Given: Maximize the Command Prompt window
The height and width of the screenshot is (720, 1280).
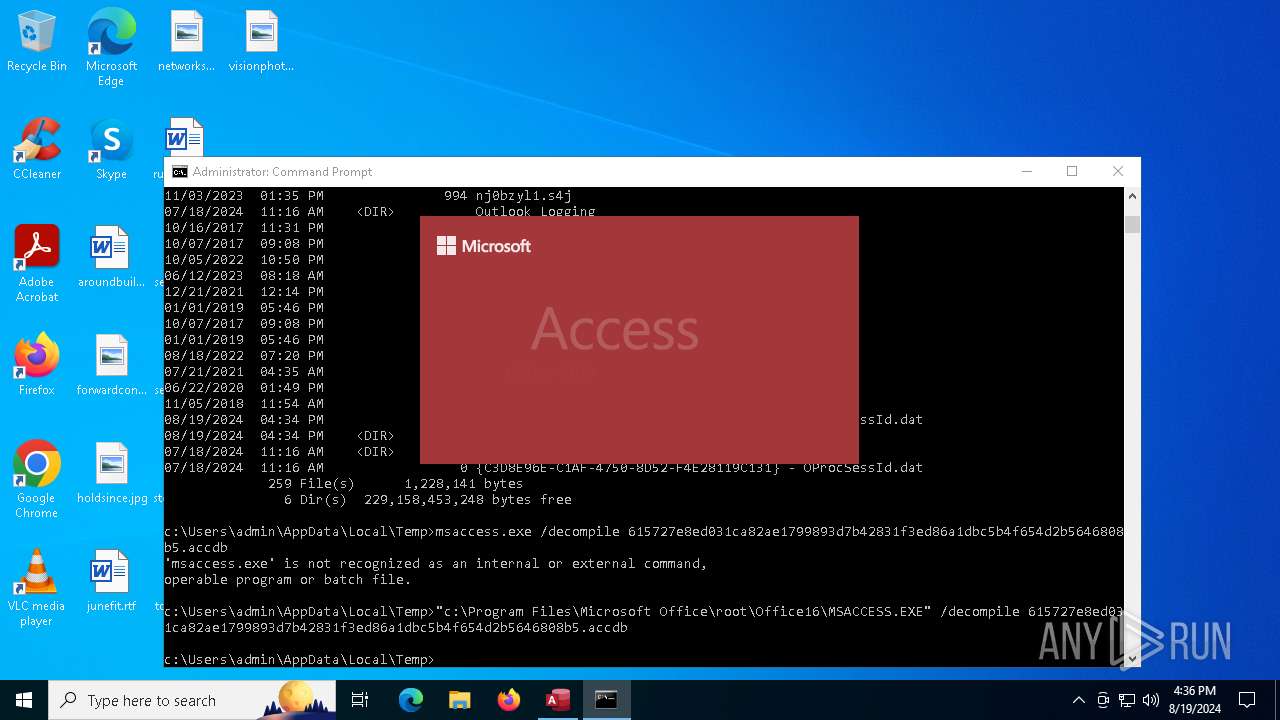Looking at the screenshot, I should 1072,172.
